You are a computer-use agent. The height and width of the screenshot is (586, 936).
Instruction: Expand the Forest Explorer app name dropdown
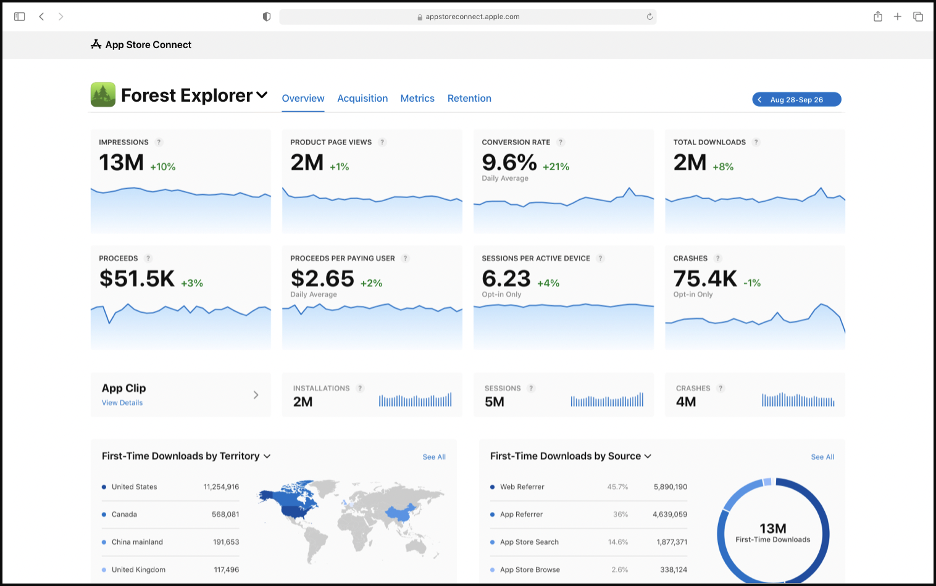(263, 96)
